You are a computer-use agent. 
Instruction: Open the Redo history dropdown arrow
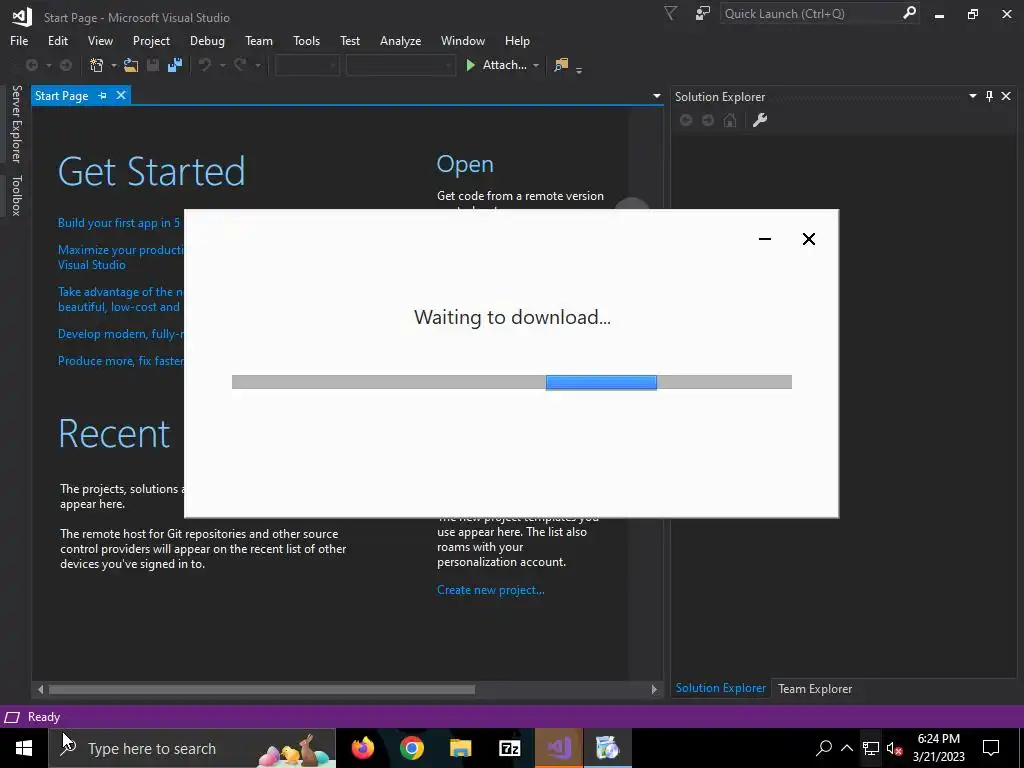point(257,65)
